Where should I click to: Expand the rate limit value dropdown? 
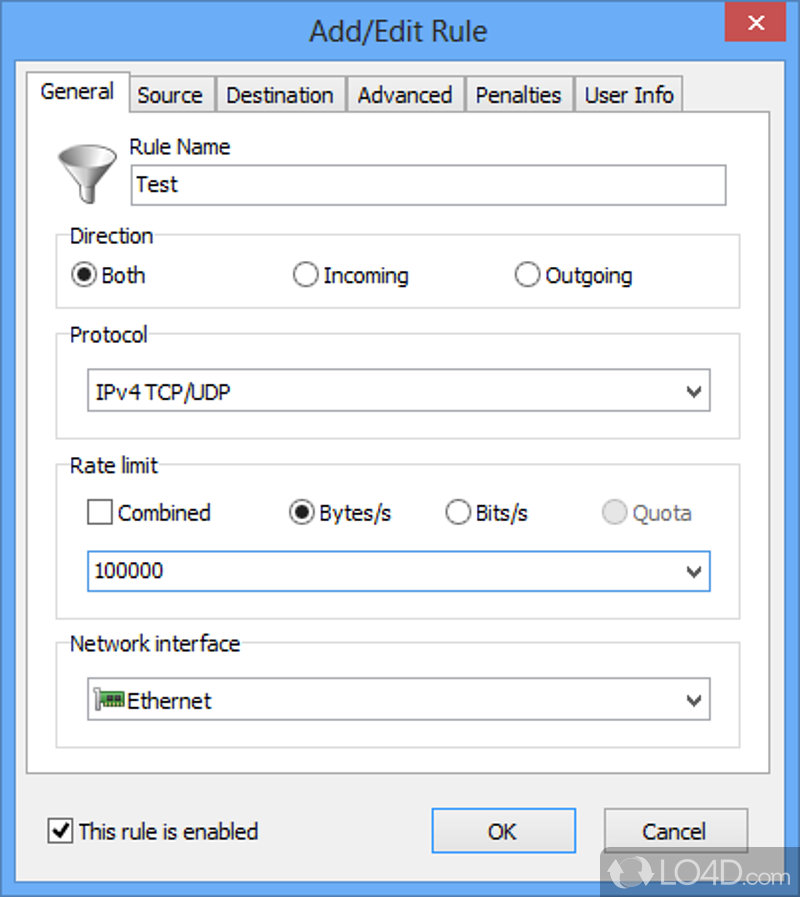pos(694,572)
